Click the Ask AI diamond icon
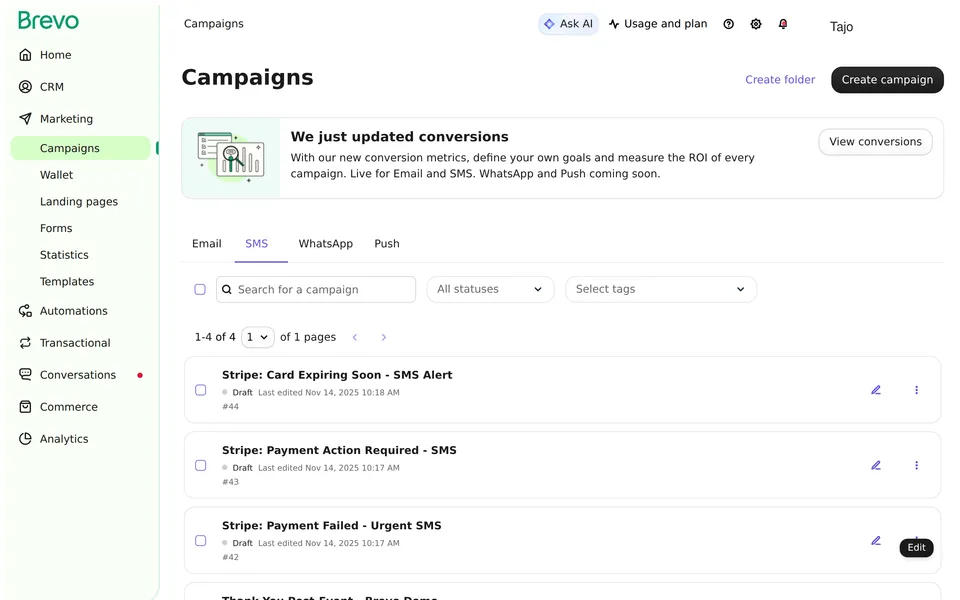The height and width of the screenshot is (600, 960). (x=549, y=24)
